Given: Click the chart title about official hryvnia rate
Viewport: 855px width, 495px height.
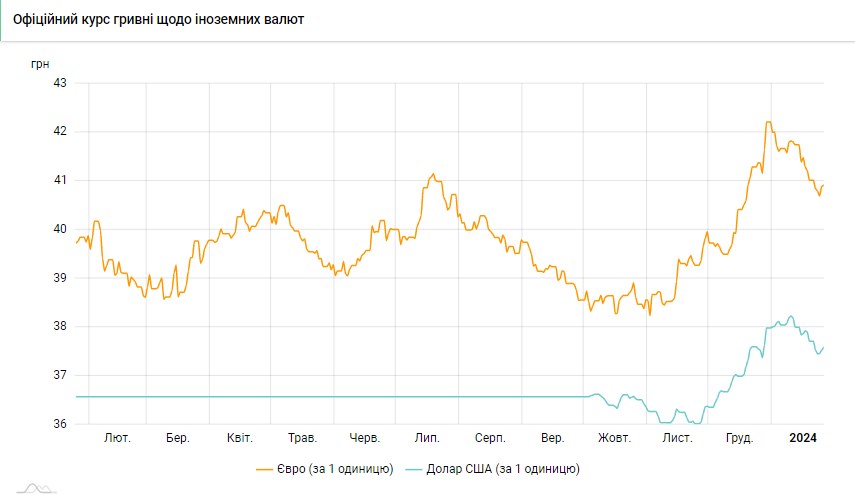Looking at the screenshot, I should tap(166, 20).
